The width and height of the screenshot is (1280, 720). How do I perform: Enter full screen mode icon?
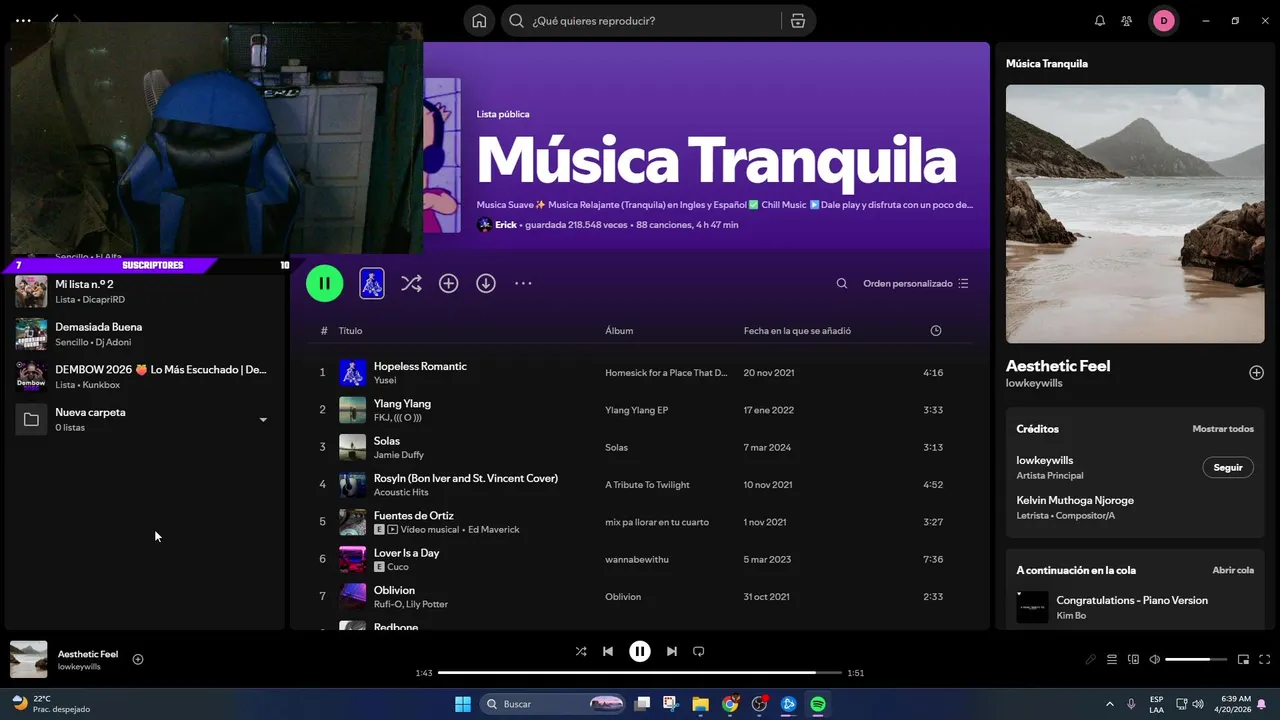click(x=1265, y=659)
